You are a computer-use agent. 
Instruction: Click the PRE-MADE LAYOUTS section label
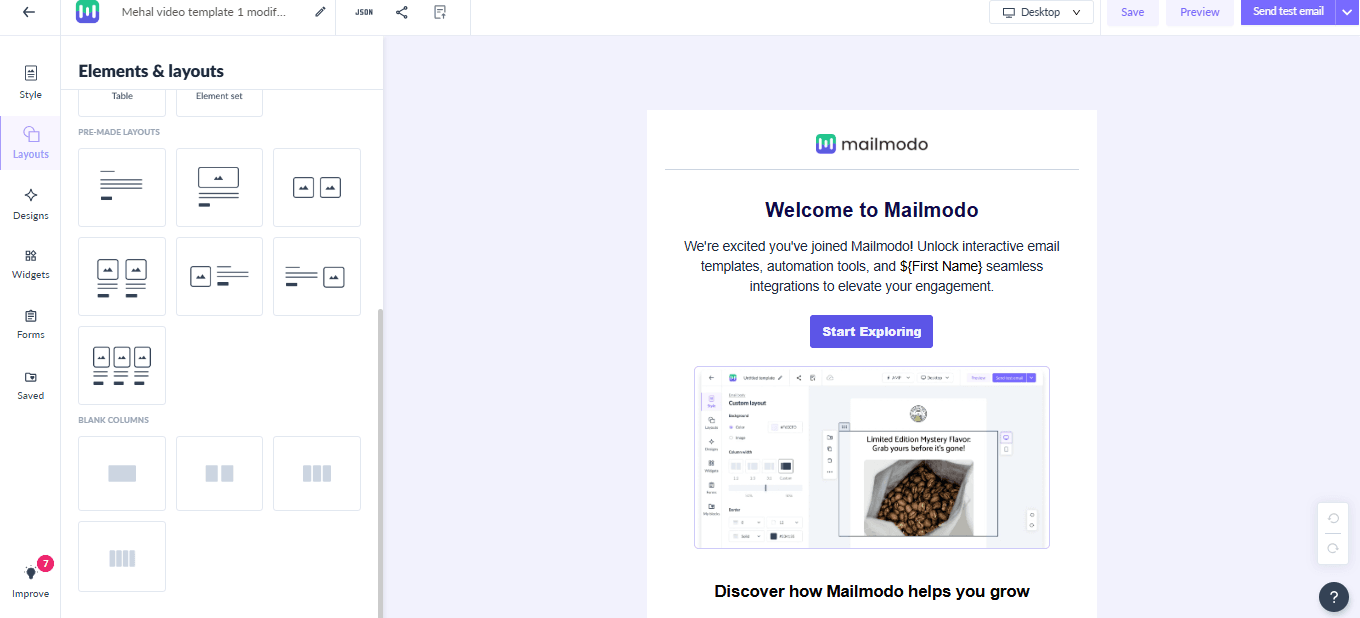119,132
